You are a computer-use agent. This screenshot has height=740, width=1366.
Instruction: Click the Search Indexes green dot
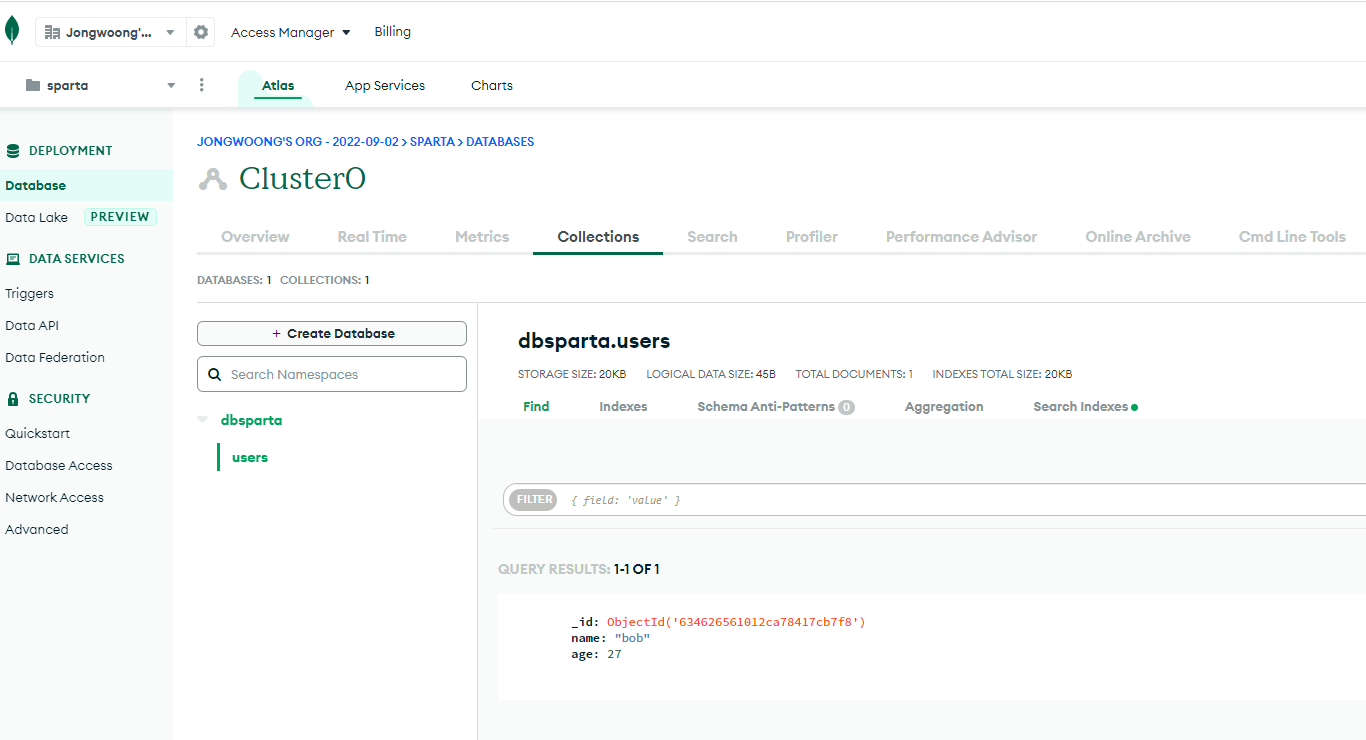click(x=1134, y=407)
